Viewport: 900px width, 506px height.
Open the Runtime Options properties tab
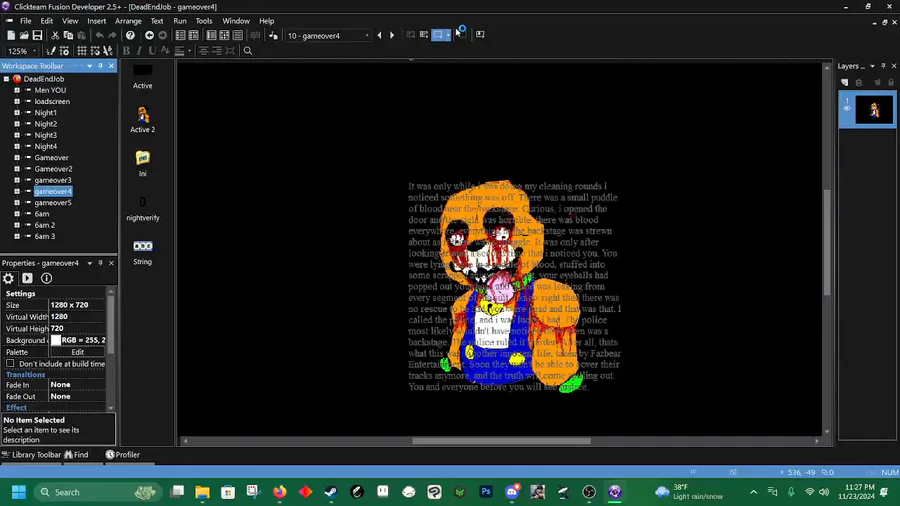coord(28,278)
